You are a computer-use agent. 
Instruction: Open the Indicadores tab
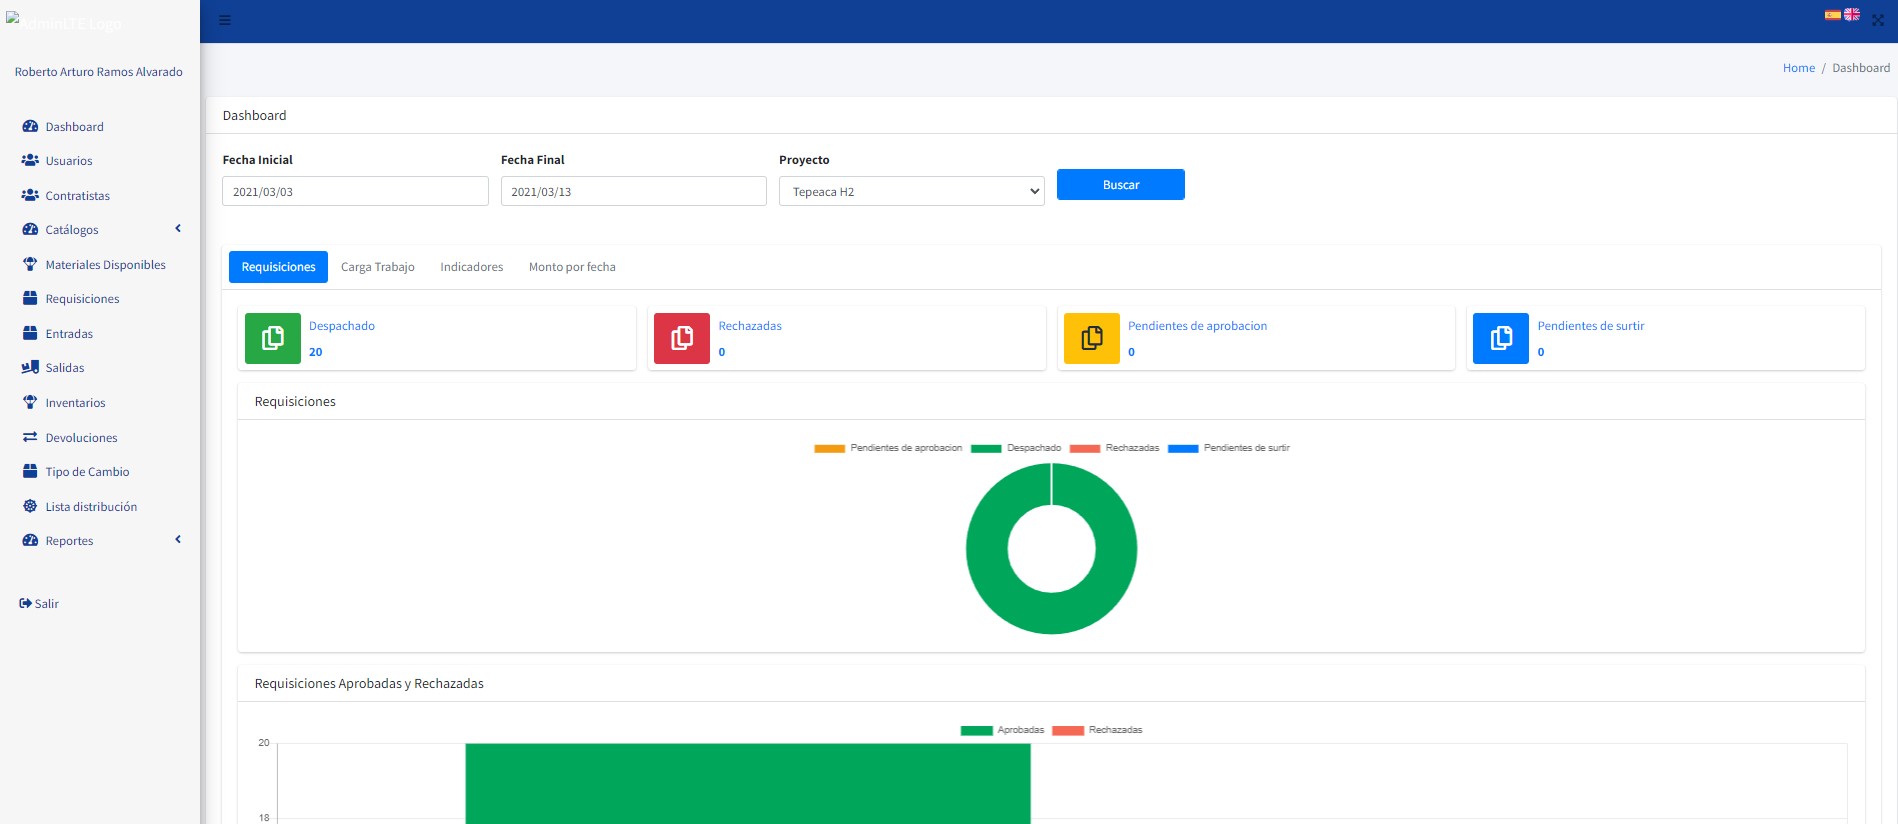coord(471,267)
